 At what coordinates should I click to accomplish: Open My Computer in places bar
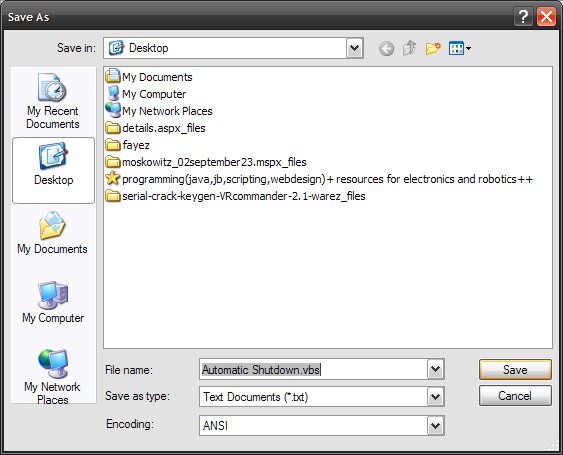(x=53, y=302)
